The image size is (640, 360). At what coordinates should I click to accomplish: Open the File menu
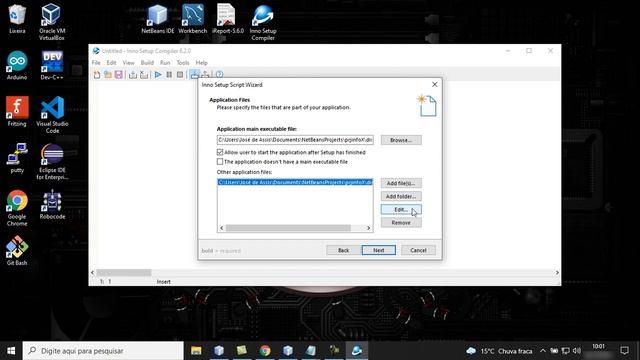pos(96,63)
